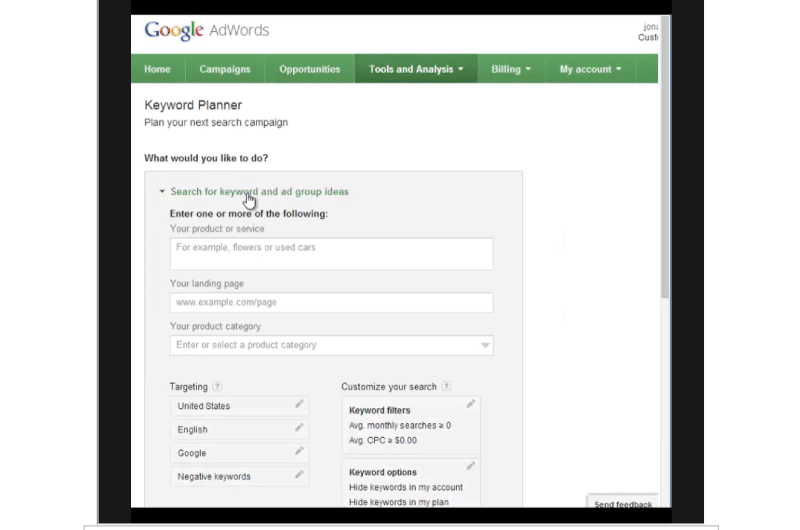Edit the English language targeting pencil
Viewport: 800px width, 530px height.
tap(299, 427)
